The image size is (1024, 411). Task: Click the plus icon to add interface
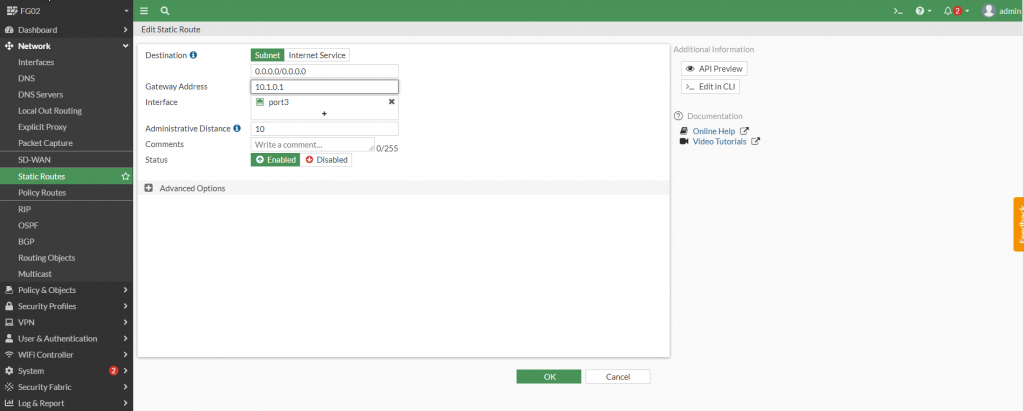coord(324,115)
